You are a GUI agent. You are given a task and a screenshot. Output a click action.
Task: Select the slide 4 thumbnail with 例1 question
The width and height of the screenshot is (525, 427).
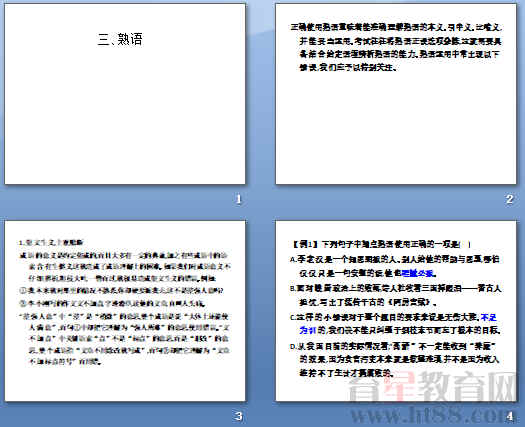pyautogui.click(x=396, y=311)
